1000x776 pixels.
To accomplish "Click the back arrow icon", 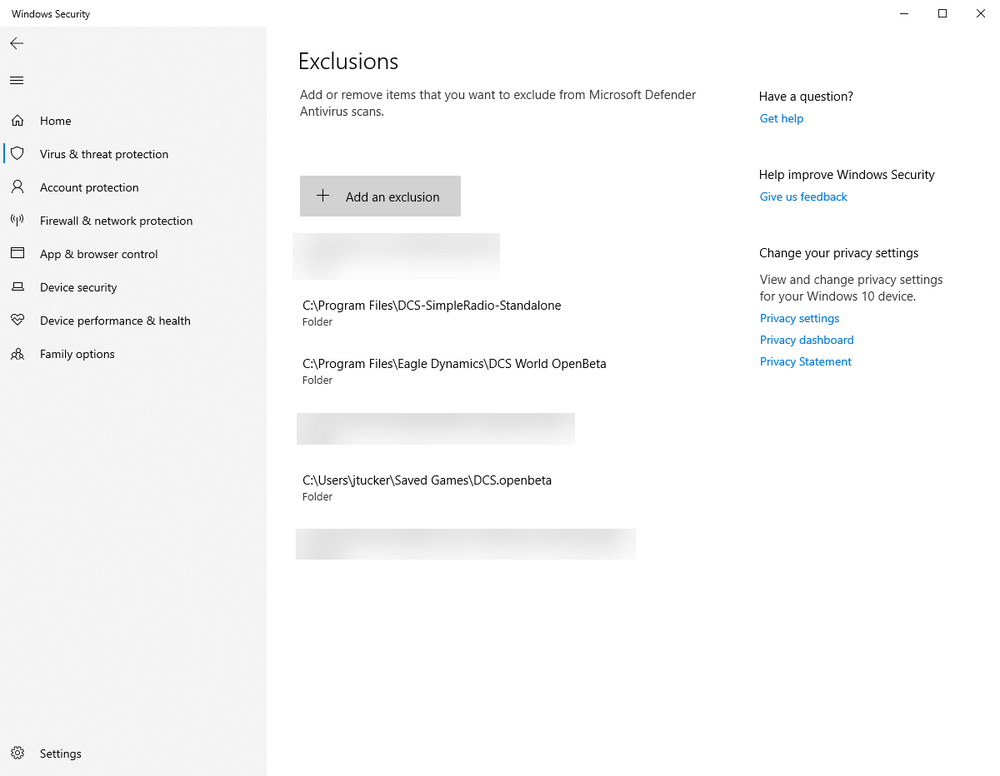I will 17,44.
